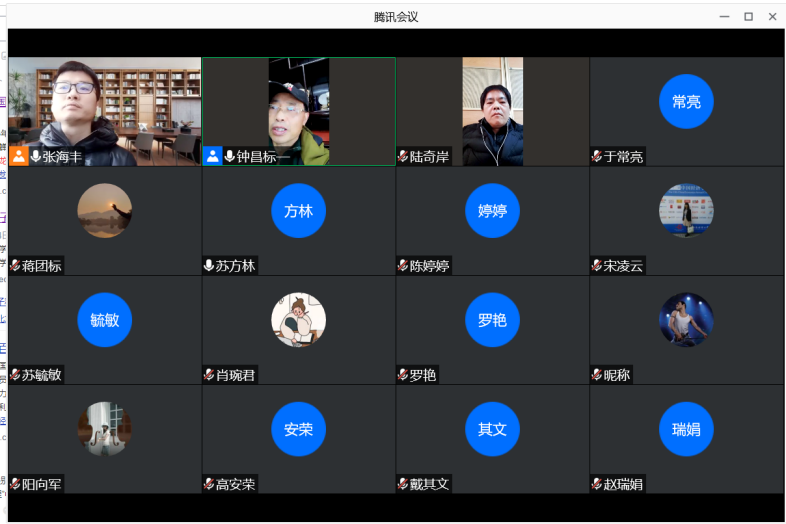Click the muted mic icon for 于常亮
Viewport: 786px width, 524px height.
coord(597,156)
